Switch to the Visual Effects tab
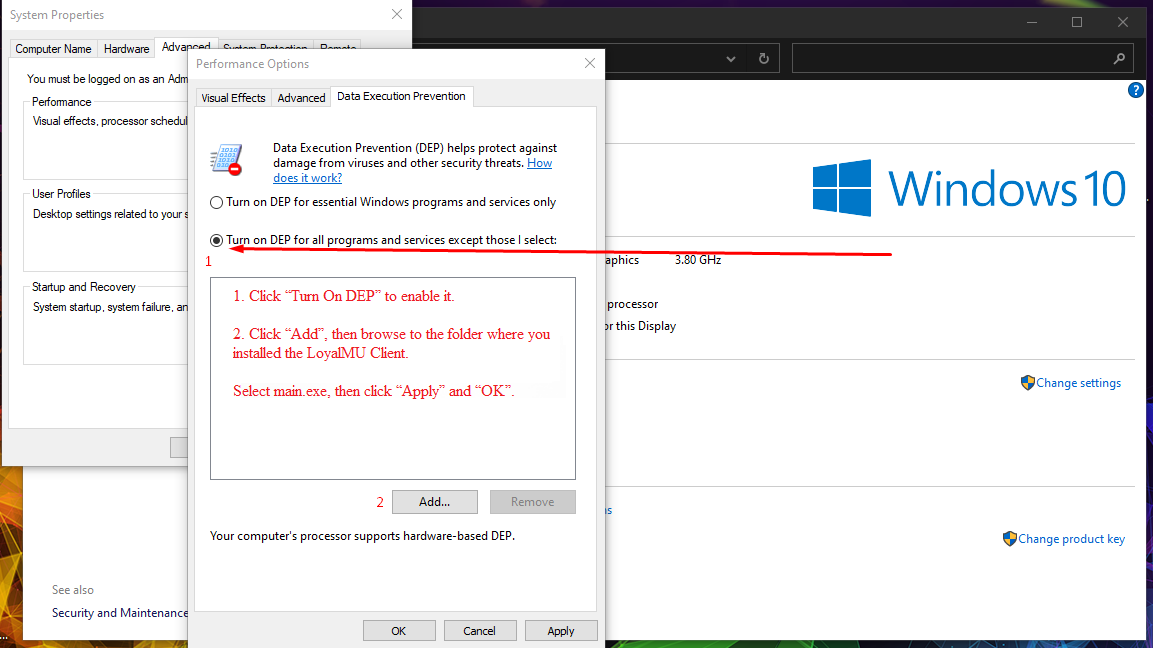This screenshot has height=648, width=1153. pyautogui.click(x=233, y=97)
